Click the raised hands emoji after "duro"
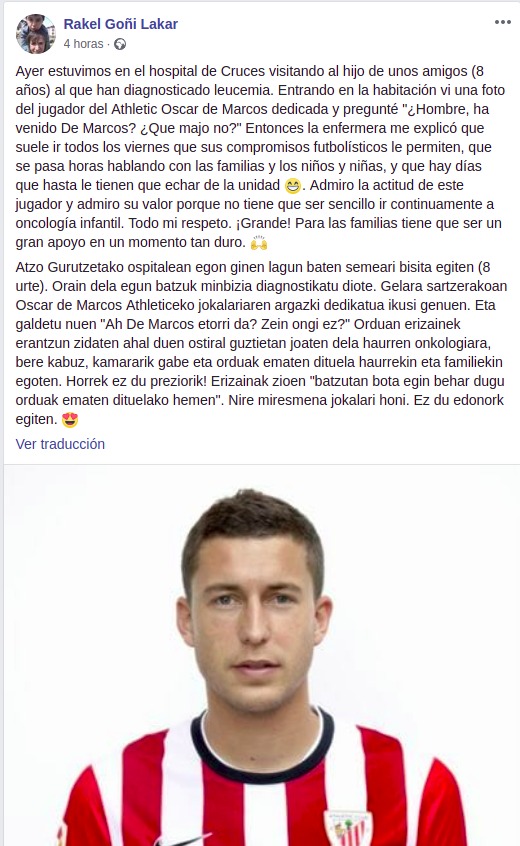The width and height of the screenshot is (520, 846). pyautogui.click(x=259, y=243)
